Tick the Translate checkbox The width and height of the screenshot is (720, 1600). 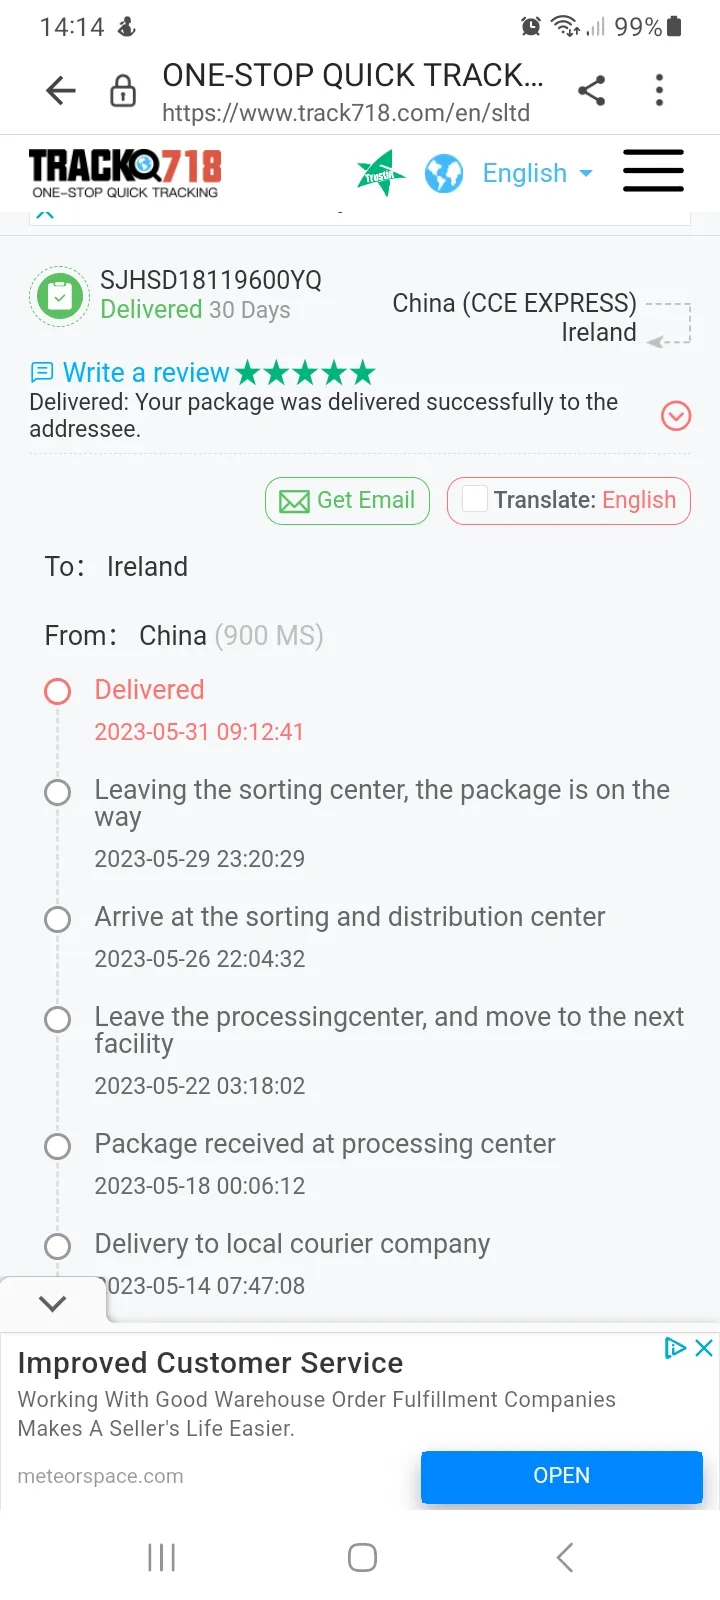click(475, 499)
